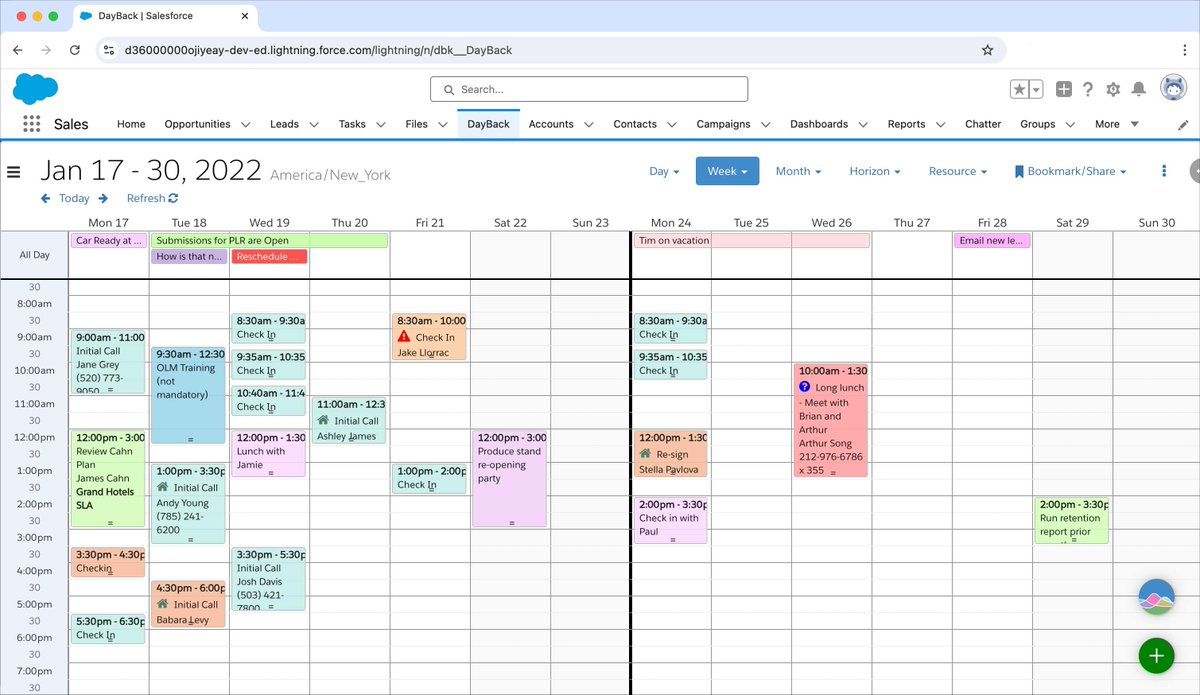This screenshot has width=1200, height=695.
Task: Open the Salesforce Help question mark icon
Action: point(1088,89)
